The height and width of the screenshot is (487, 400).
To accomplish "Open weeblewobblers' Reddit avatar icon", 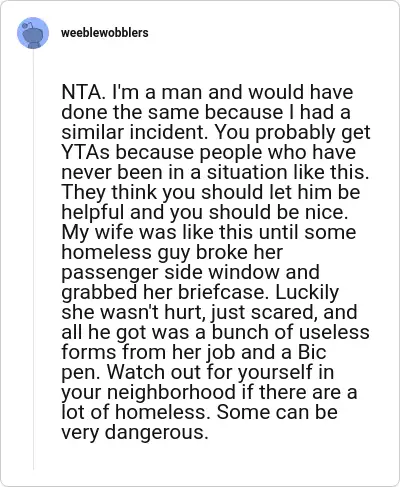I will (33, 33).
